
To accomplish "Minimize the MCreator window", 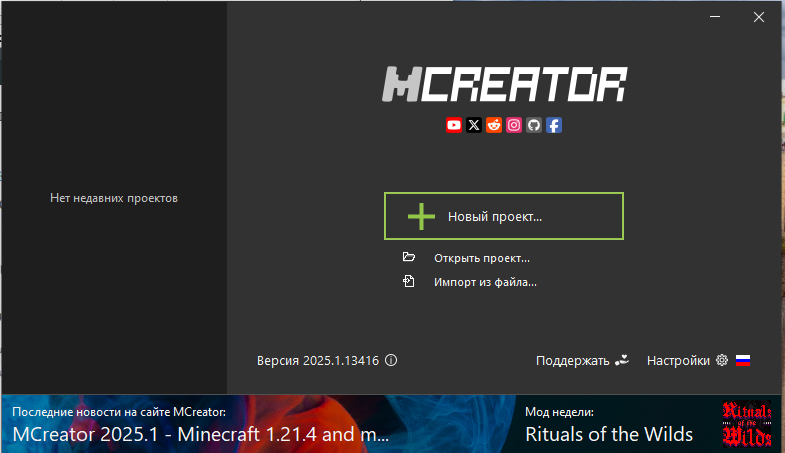I will [x=715, y=17].
